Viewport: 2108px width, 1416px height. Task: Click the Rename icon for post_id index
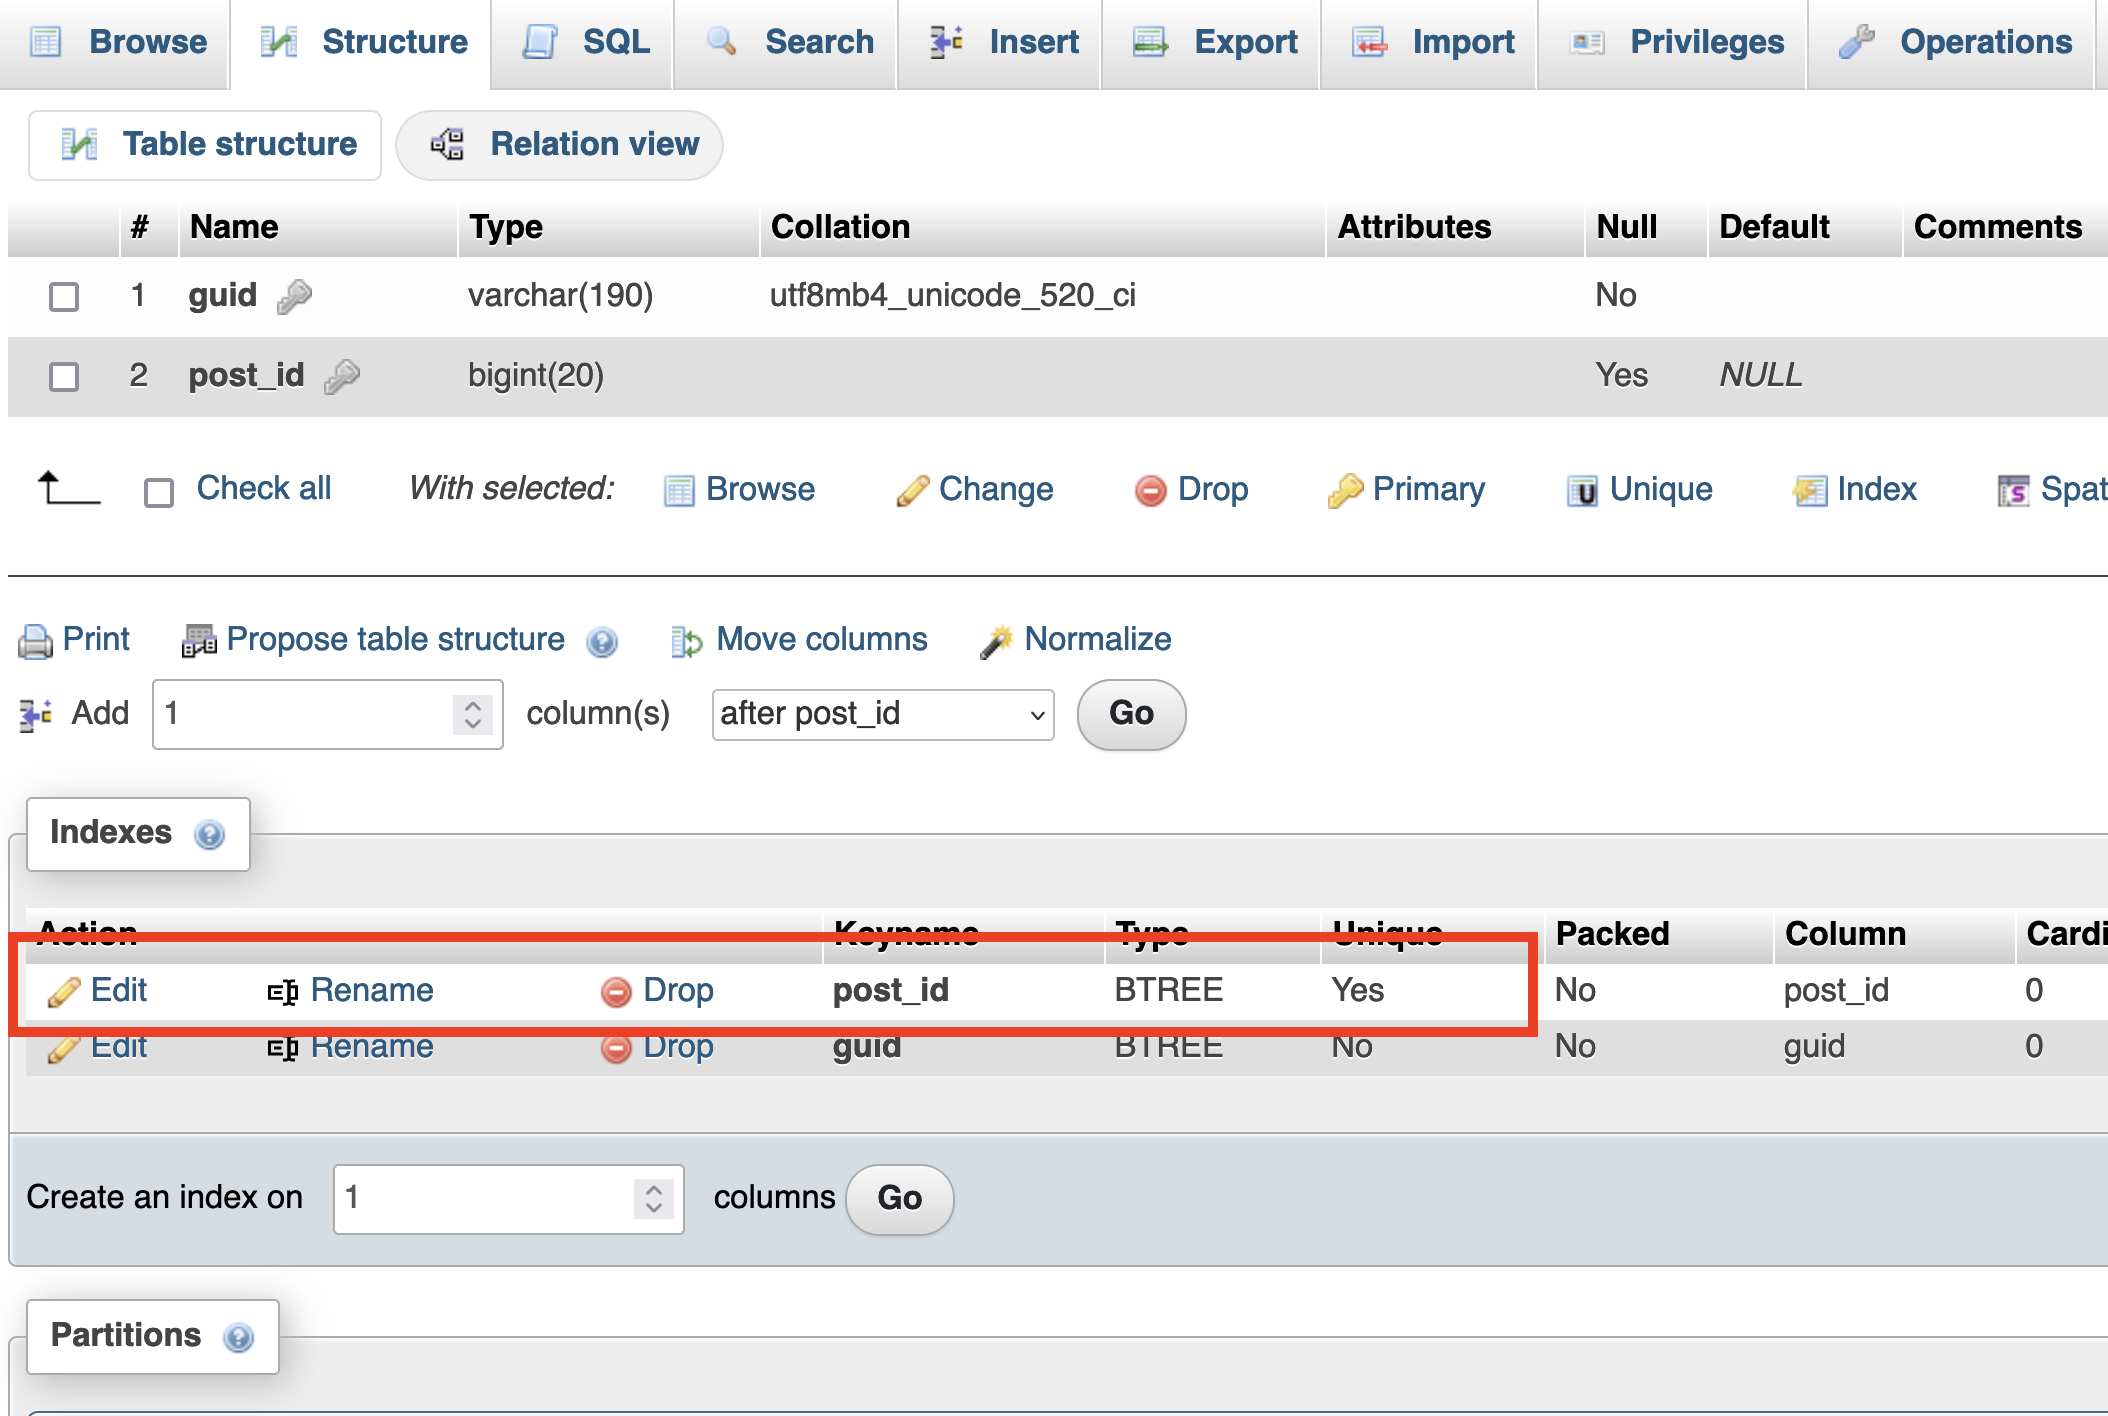[x=283, y=992]
